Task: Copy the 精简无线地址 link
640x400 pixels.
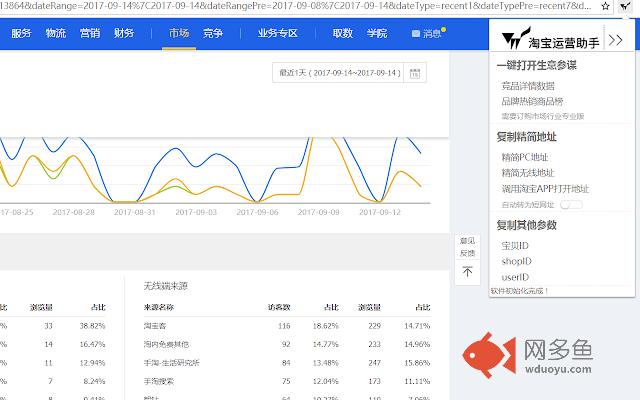Action: (528, 173)
